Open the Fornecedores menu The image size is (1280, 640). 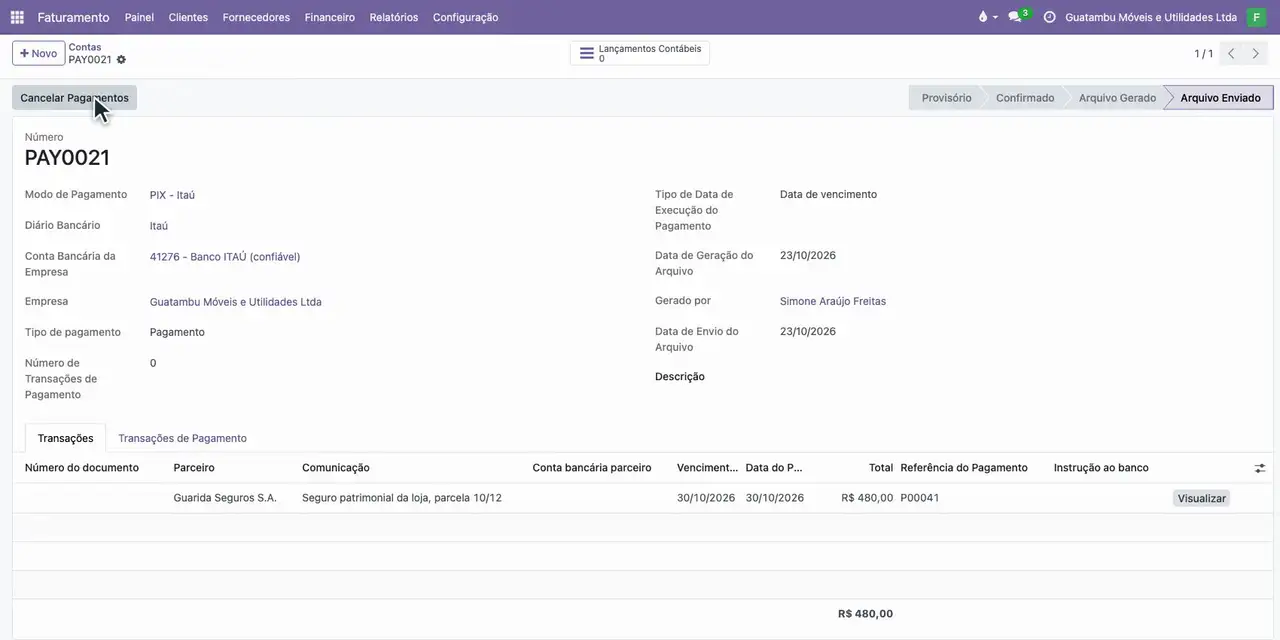pyautogui.click(x=256, y=17)
